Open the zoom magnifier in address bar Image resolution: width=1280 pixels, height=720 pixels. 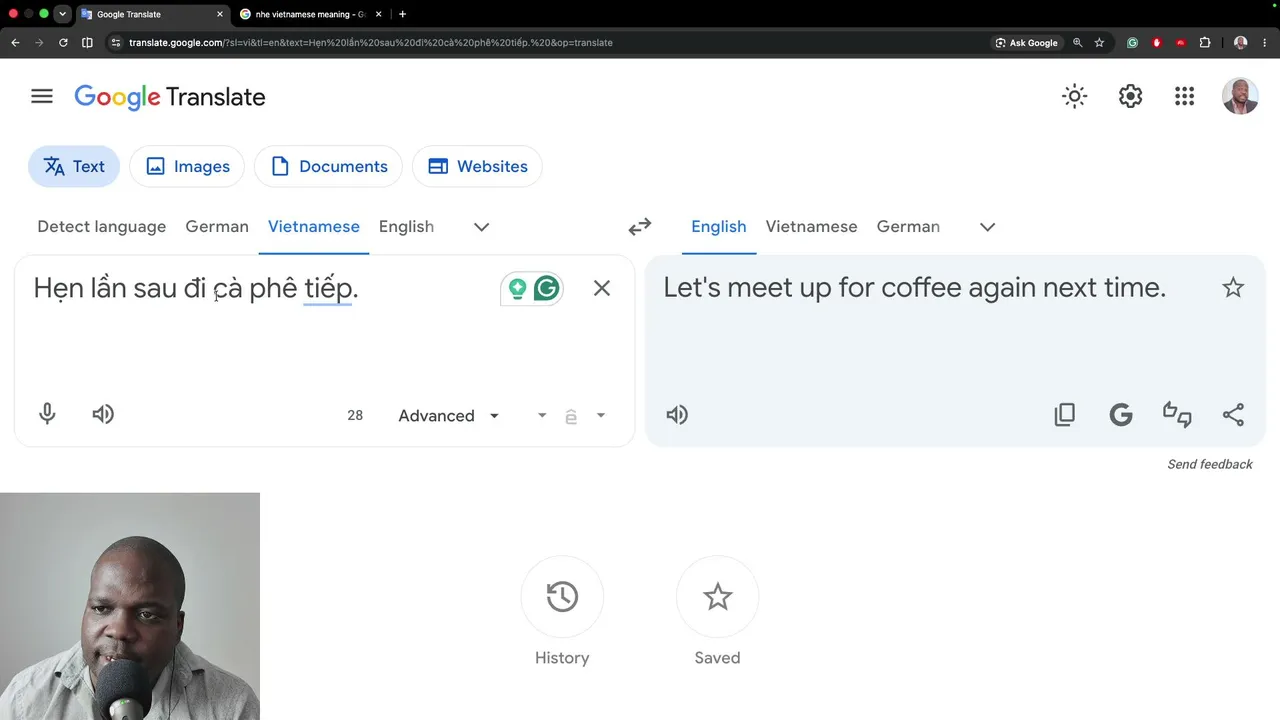pos(1077,43)
